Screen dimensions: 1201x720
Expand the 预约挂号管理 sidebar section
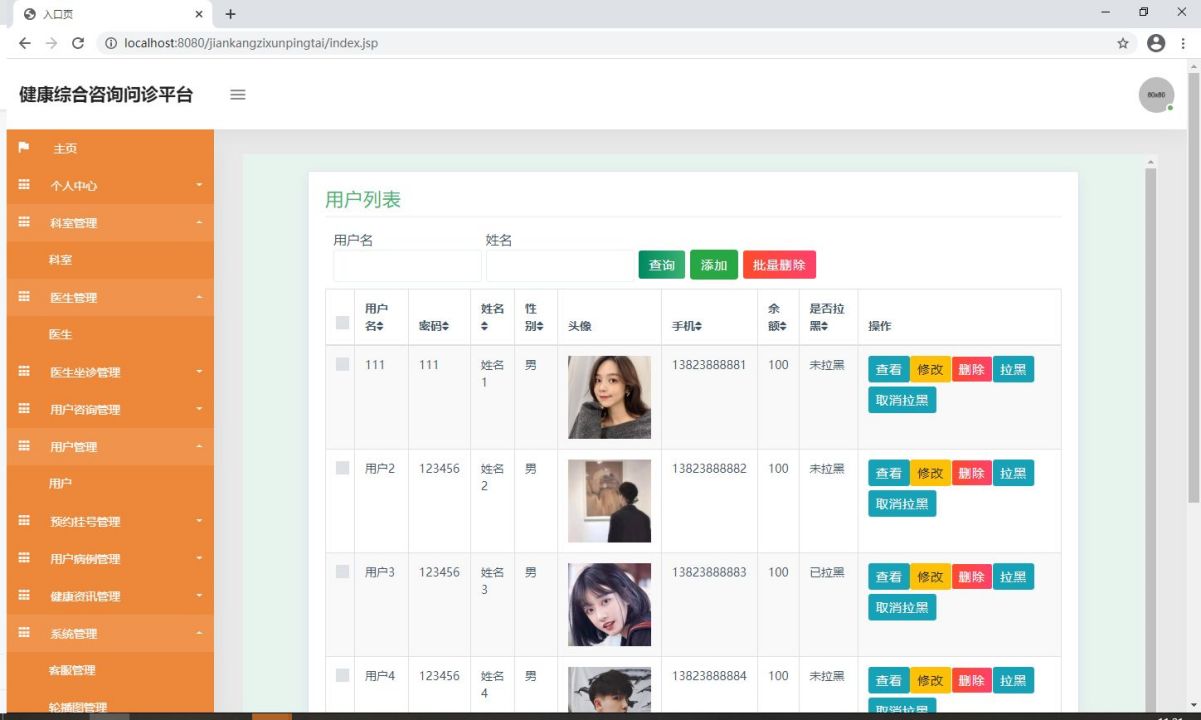tap(110, 521)
